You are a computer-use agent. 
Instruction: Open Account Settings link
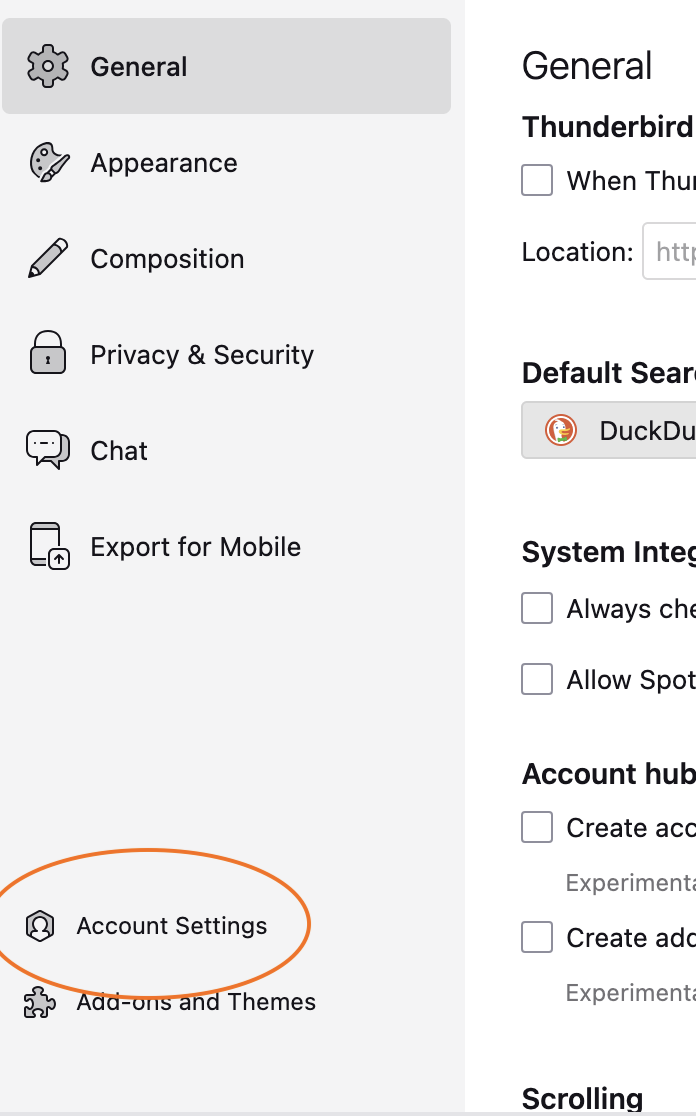[x=172, y=926]
